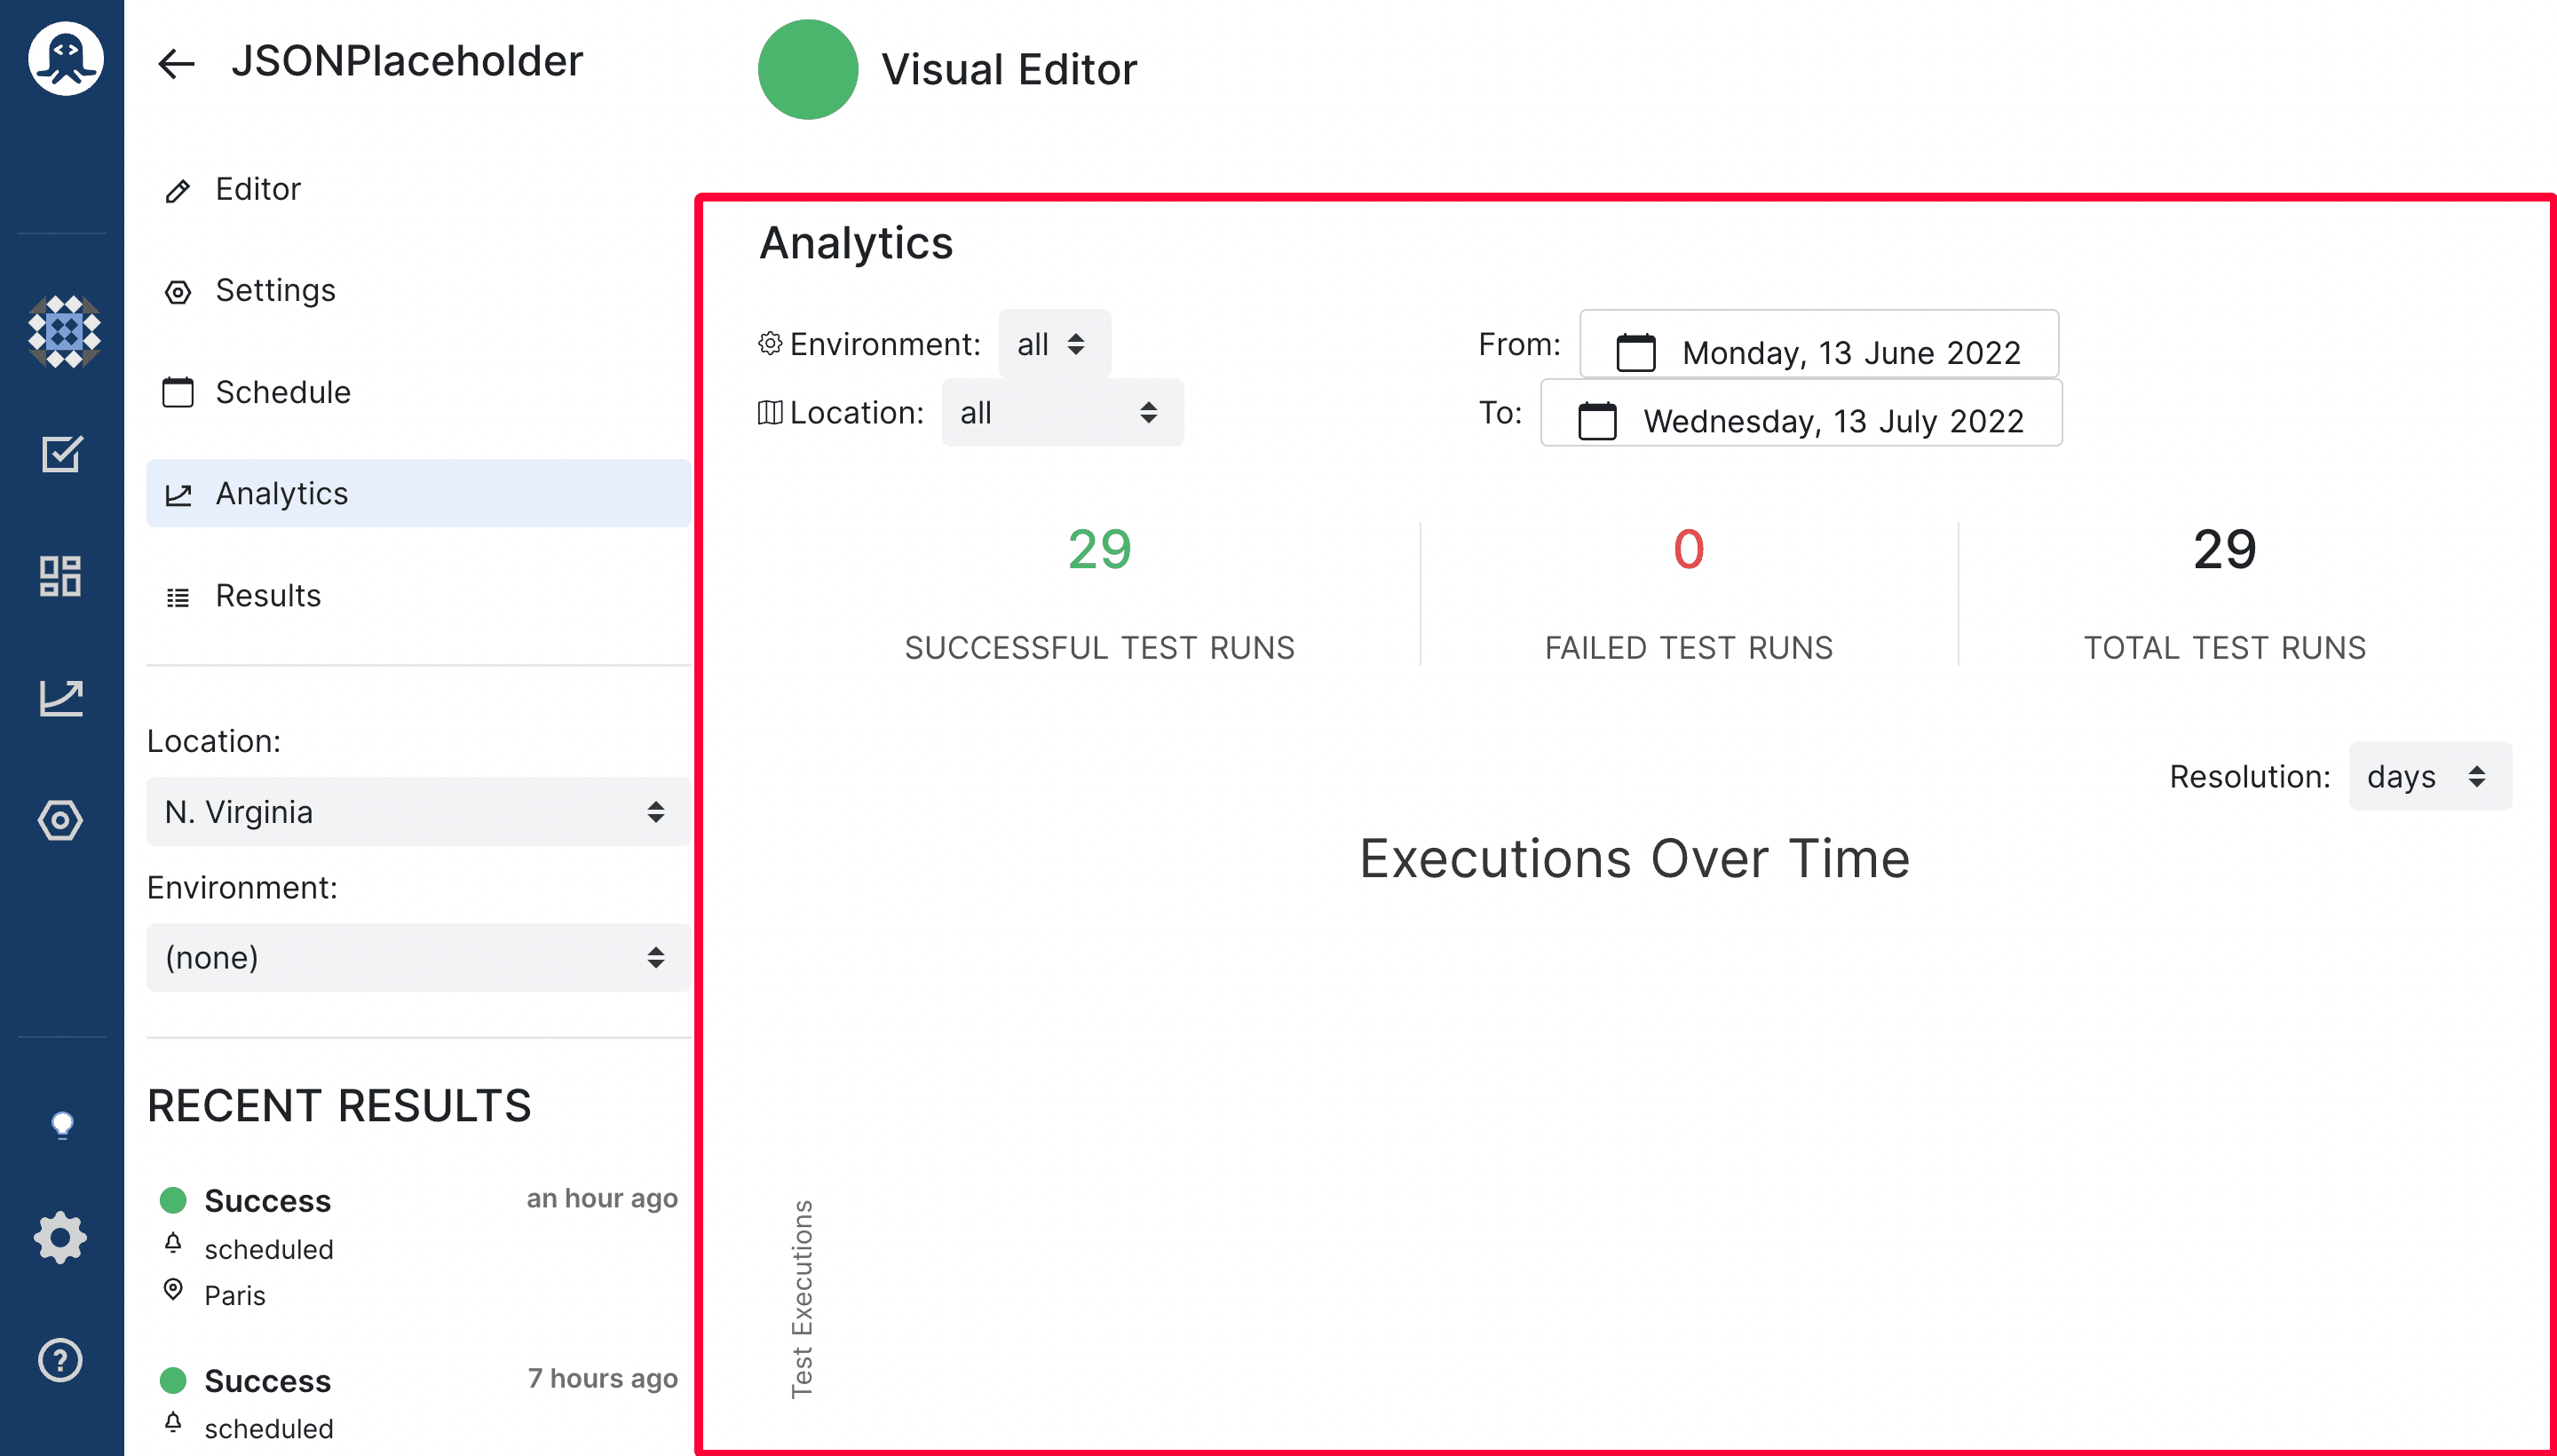The image size is (2557, 1456).
Task: Click the 29 successful test runs count
Action: click(1099, 549)
